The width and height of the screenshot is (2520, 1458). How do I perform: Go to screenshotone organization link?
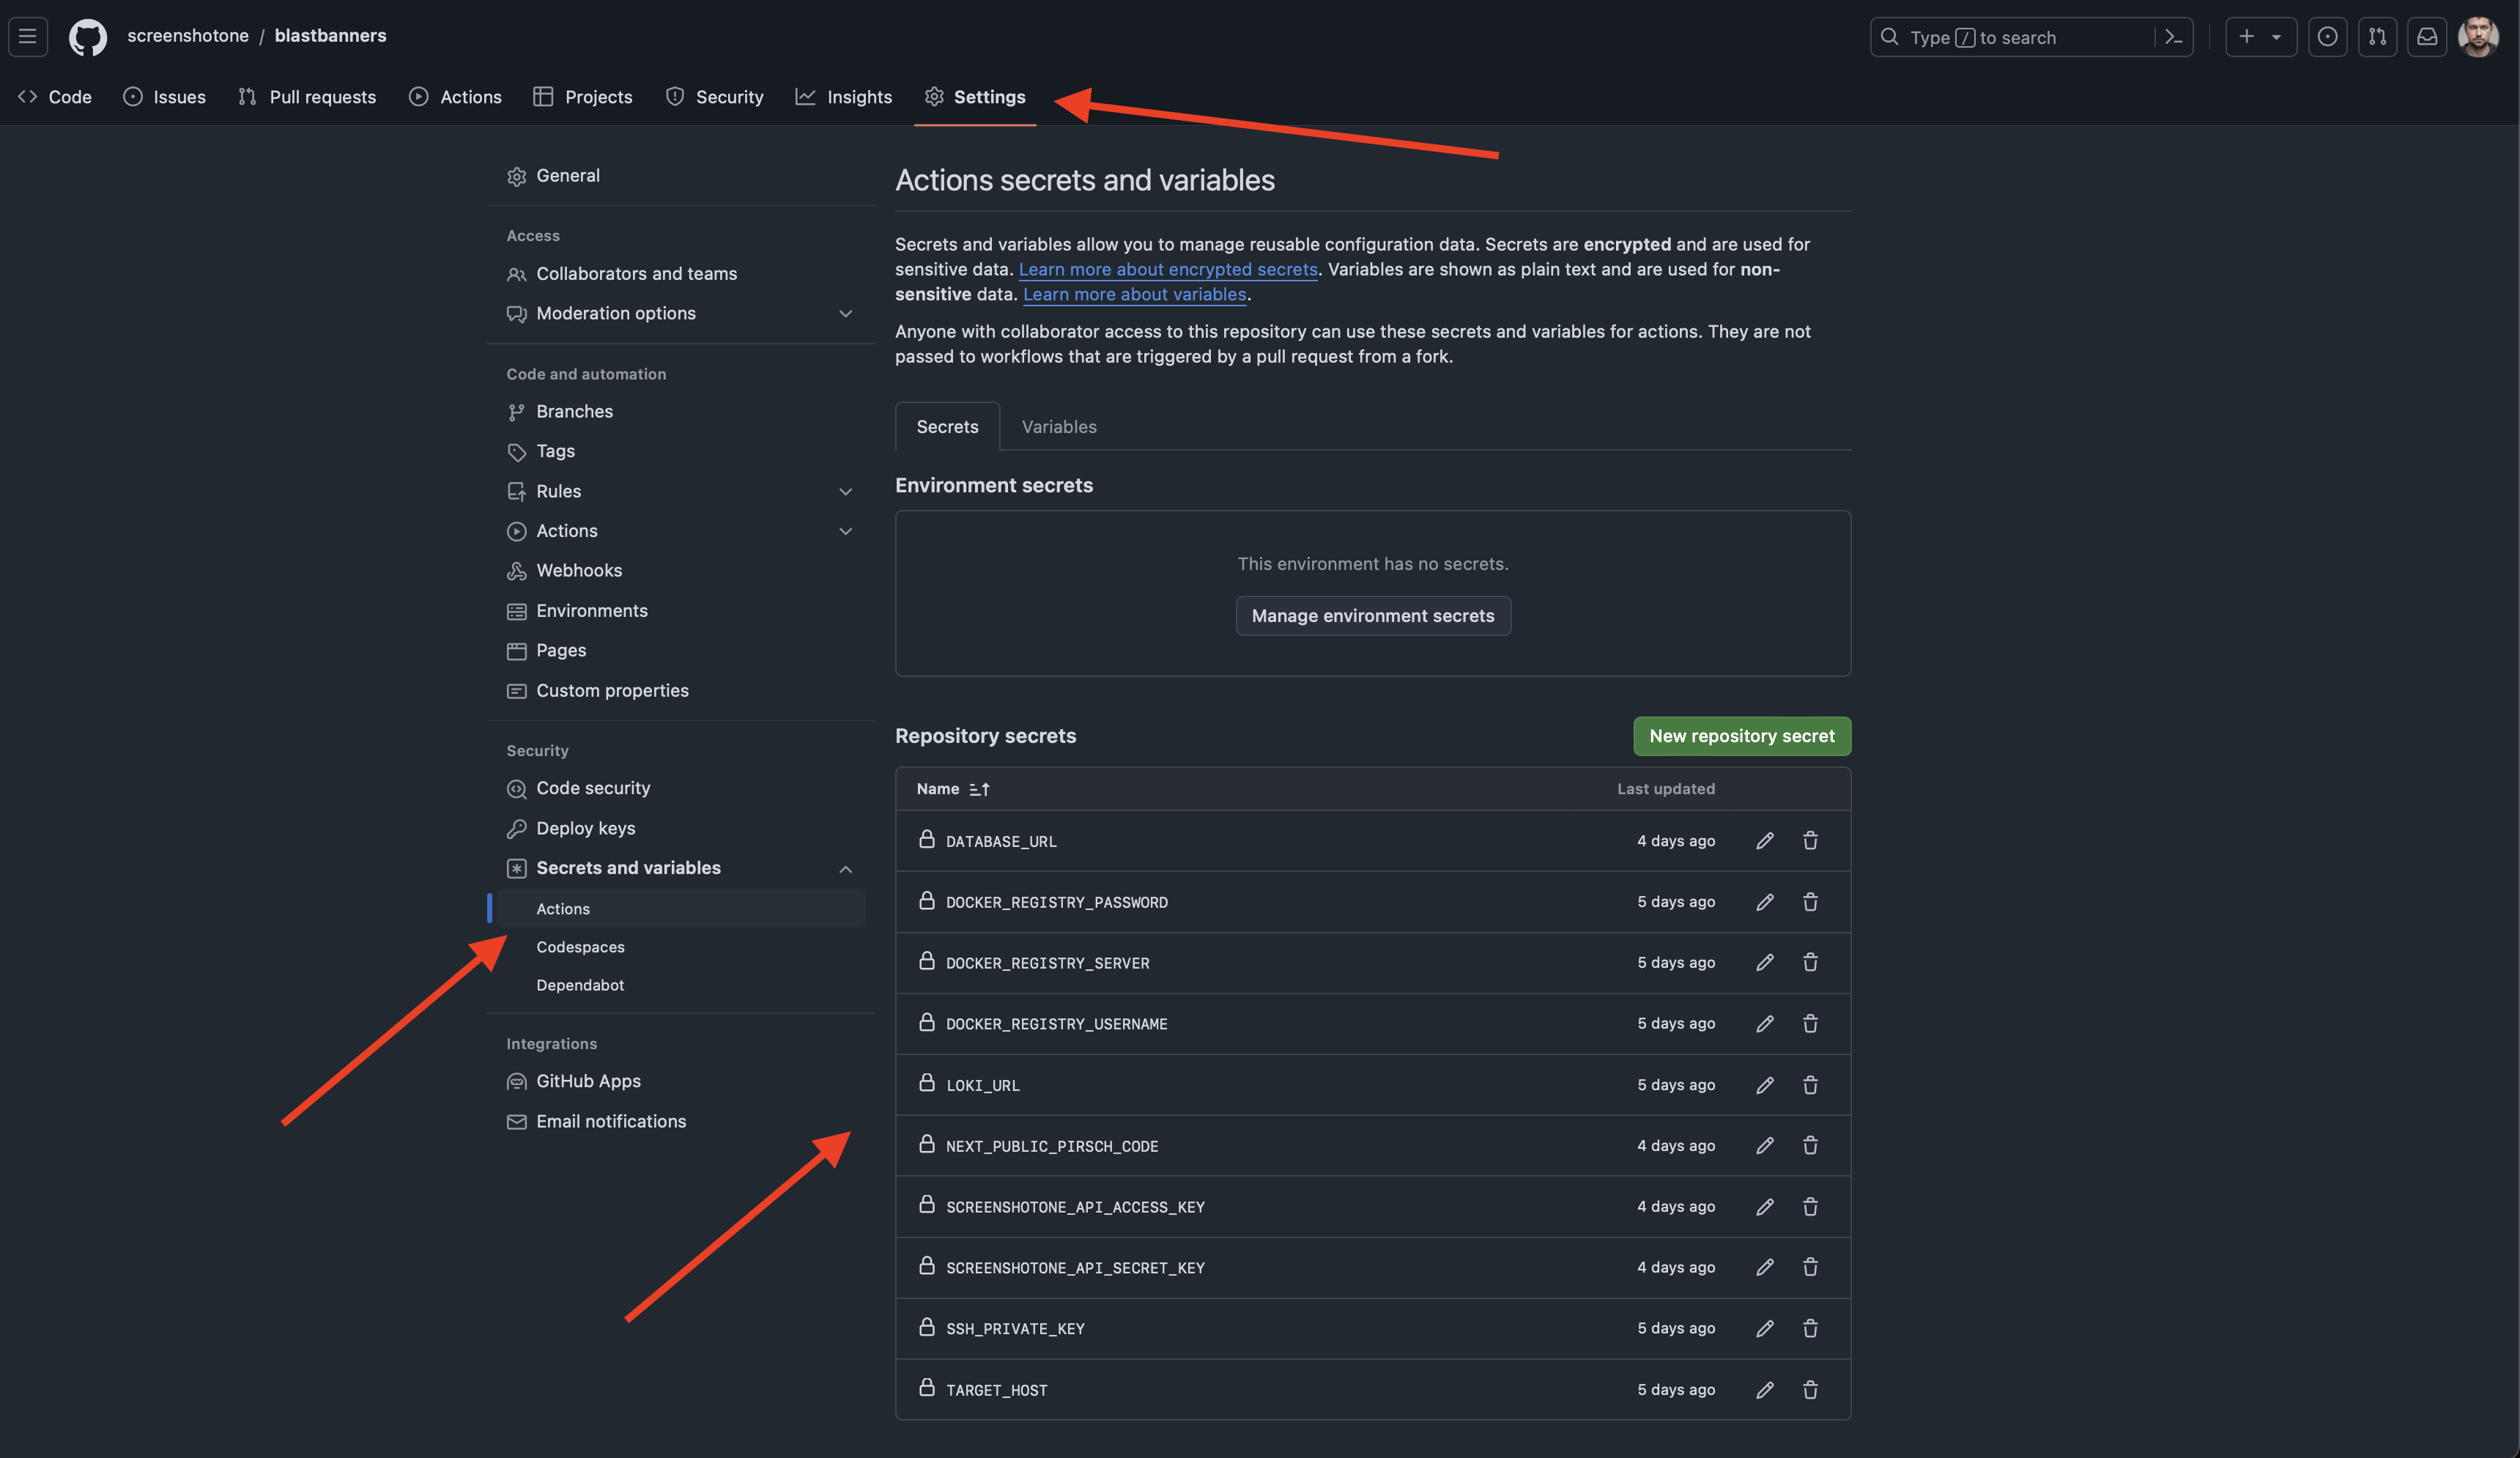(x=188, y=36)
